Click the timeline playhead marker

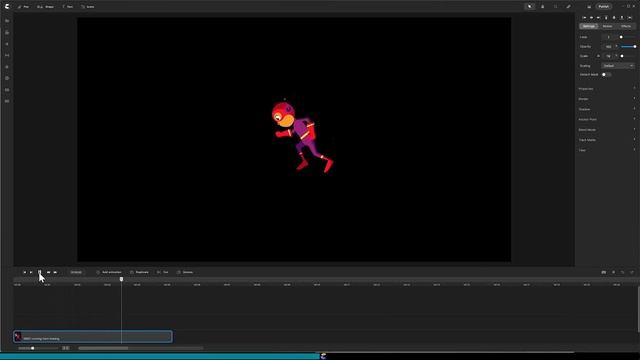point(121,279)
